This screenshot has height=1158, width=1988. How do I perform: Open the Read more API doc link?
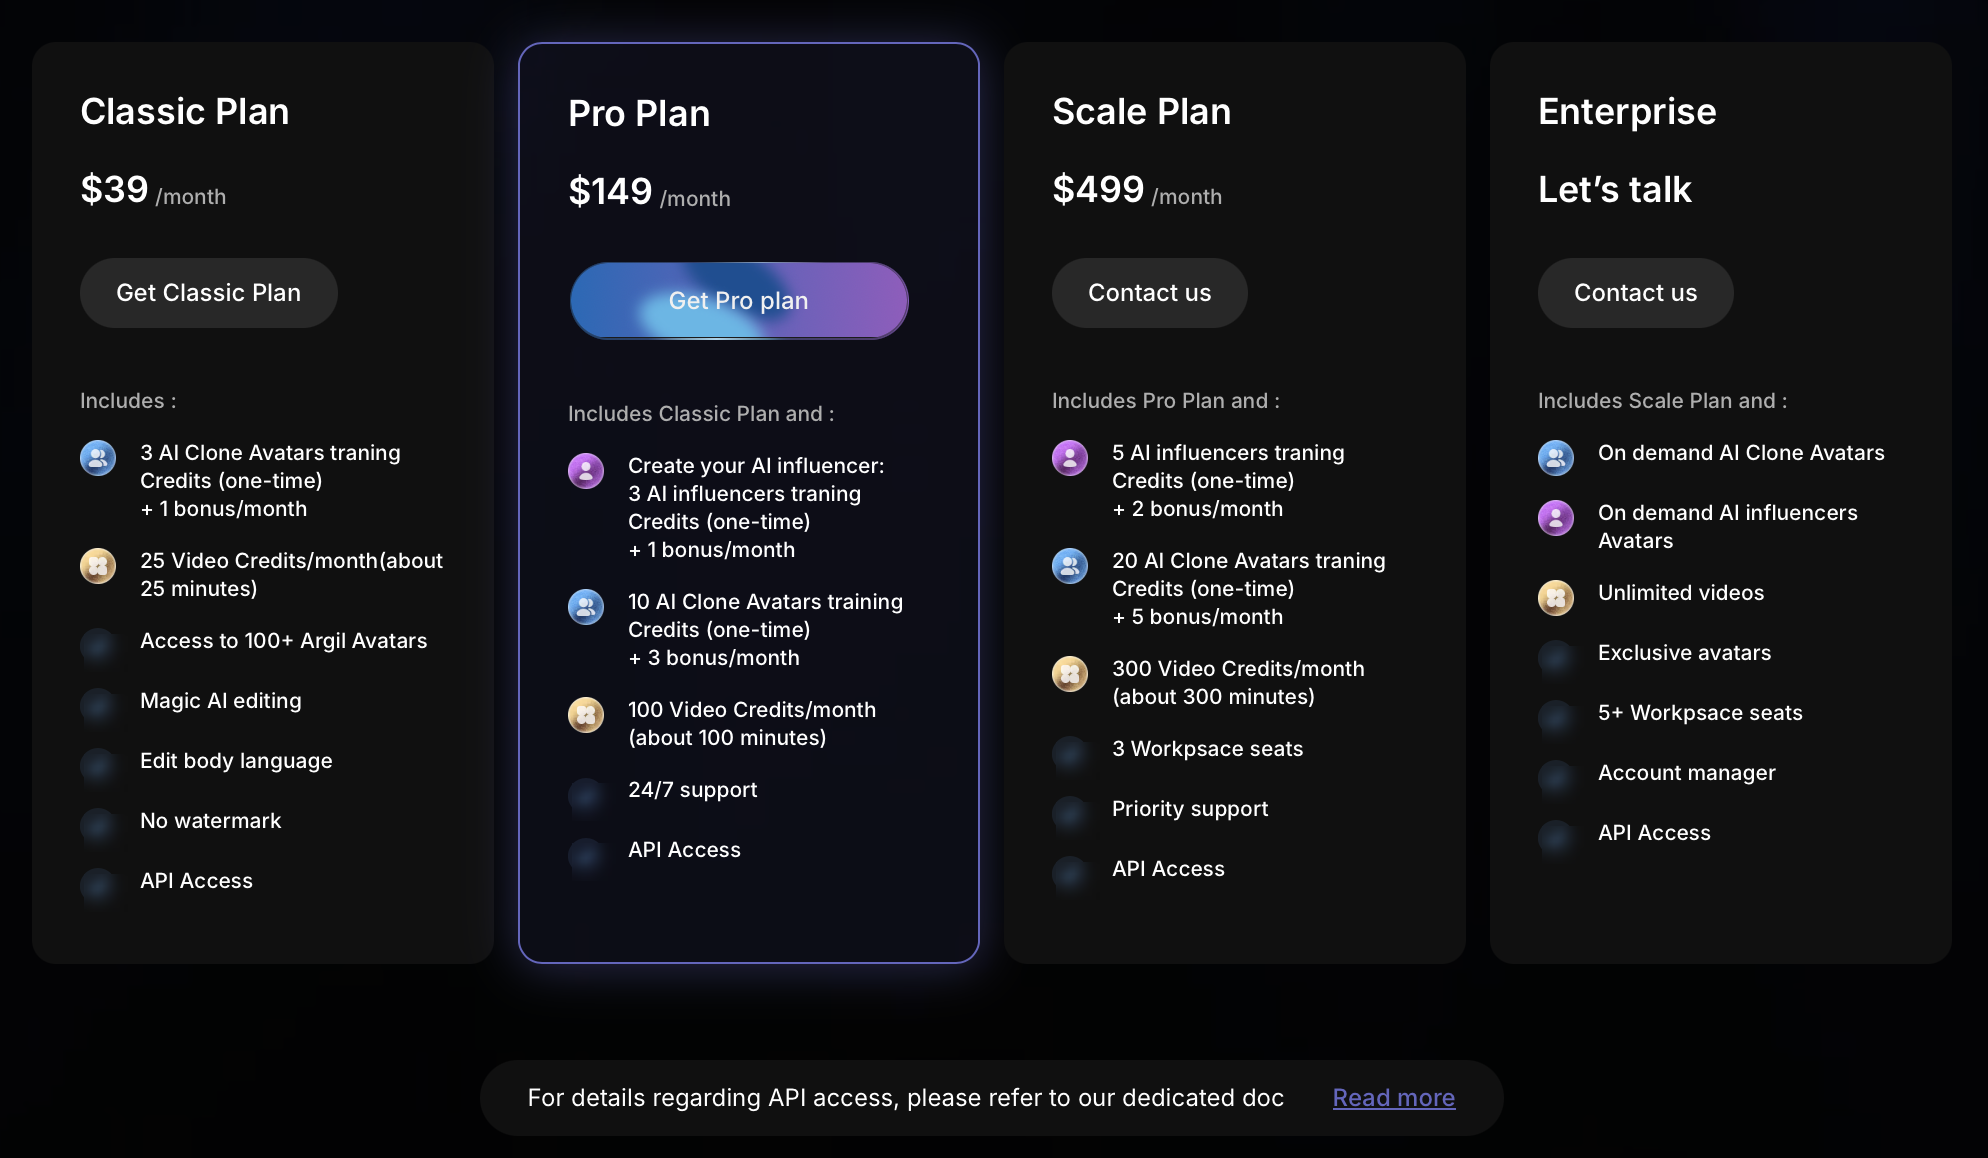tap(1393, 1098)
